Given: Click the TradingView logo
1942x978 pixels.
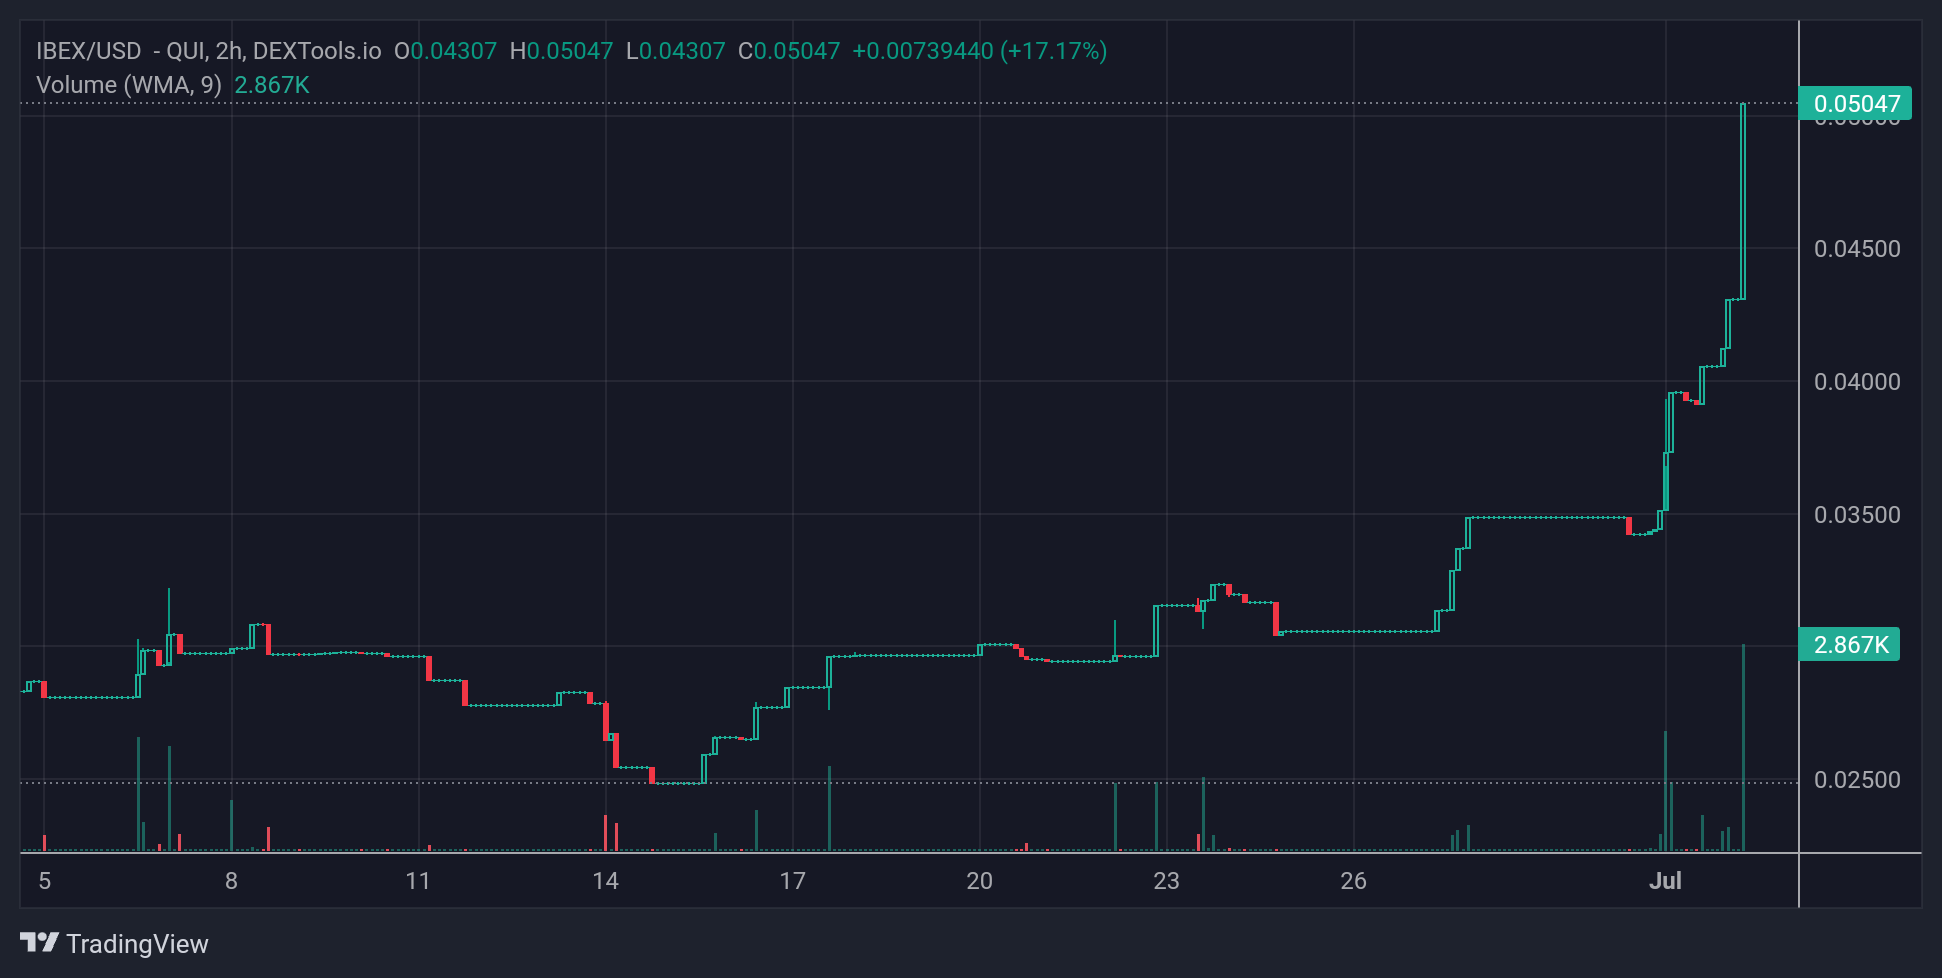Looking at the screenshot, I should [x=40, y=943].
